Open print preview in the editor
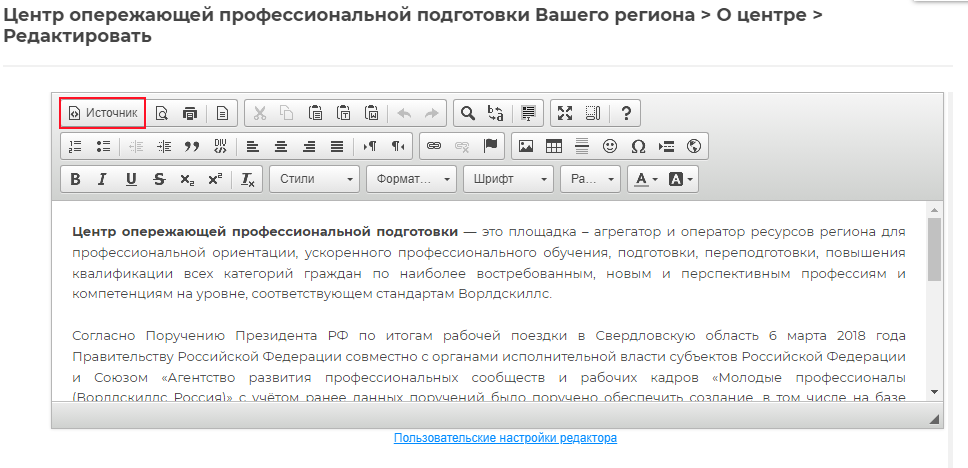 pyautogui.click(x=161, y=113)
